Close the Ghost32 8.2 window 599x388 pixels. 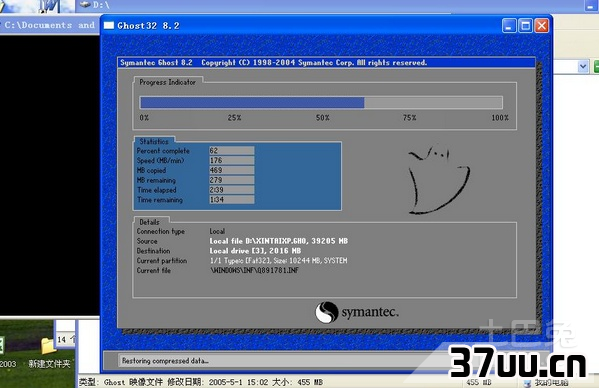click(542, 26)
